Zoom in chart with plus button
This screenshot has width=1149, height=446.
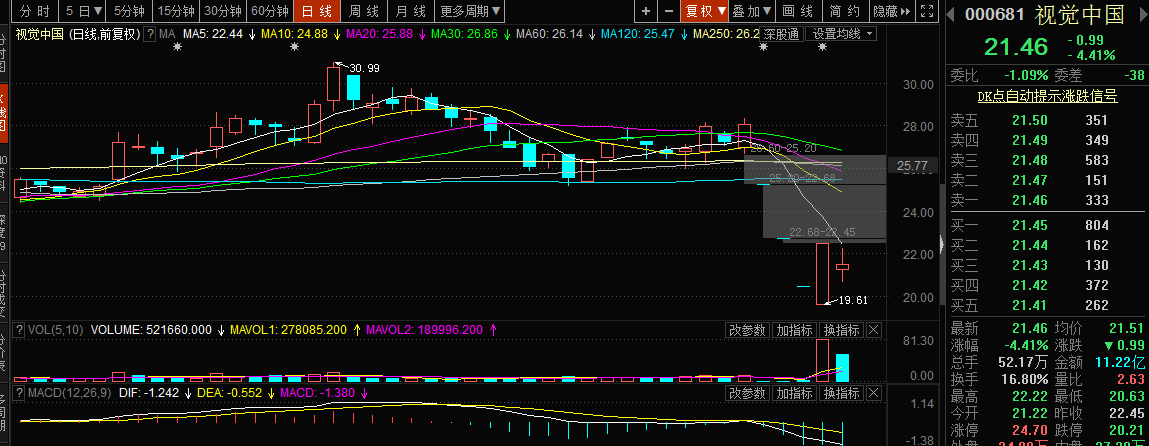(646, 12)
